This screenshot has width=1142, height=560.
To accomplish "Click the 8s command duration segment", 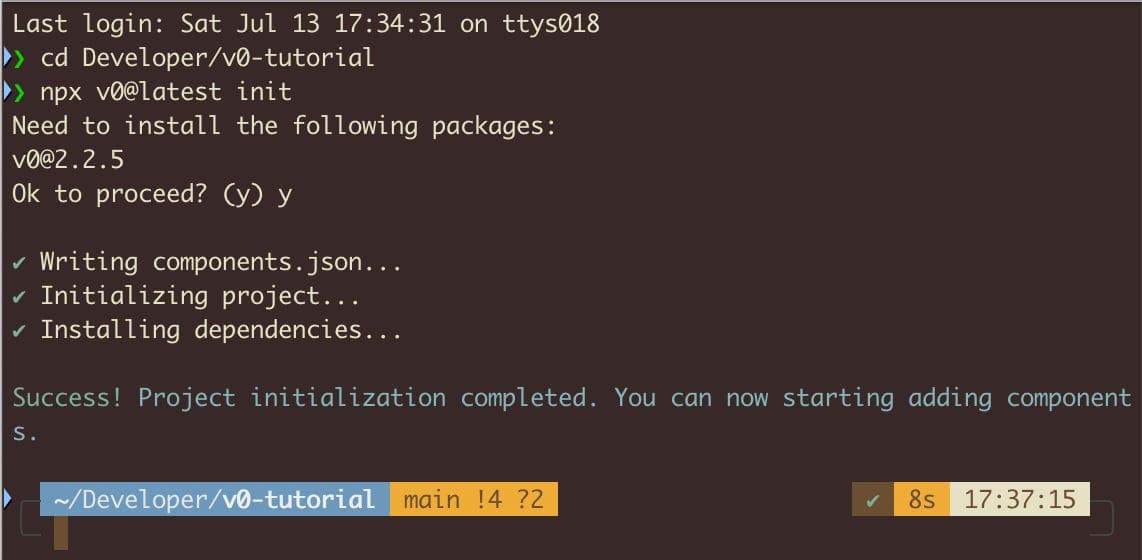I will point(921,499).
